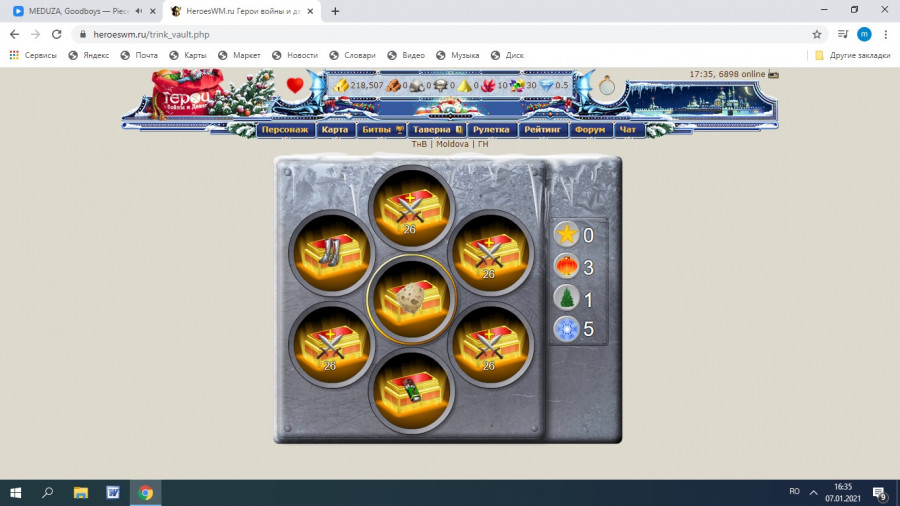Click the gold resource icon

(x=342, y=85)
